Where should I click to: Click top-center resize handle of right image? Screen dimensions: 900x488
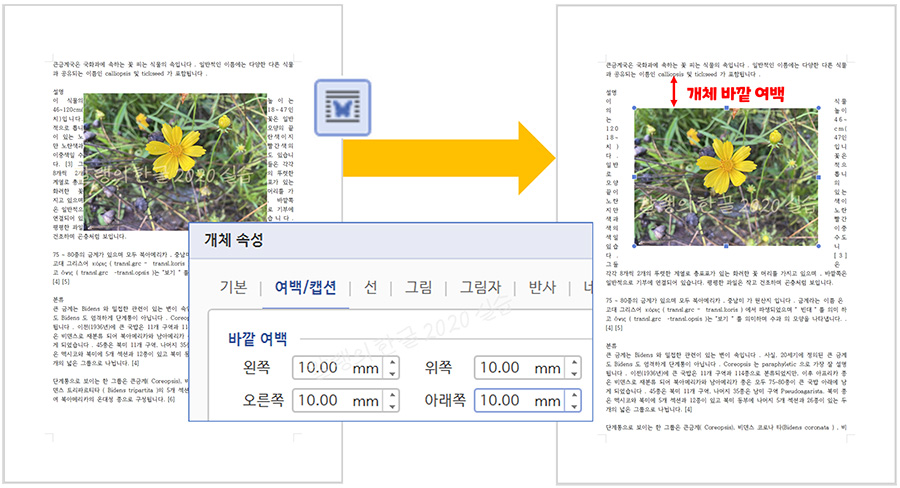(x=726, y=108)
